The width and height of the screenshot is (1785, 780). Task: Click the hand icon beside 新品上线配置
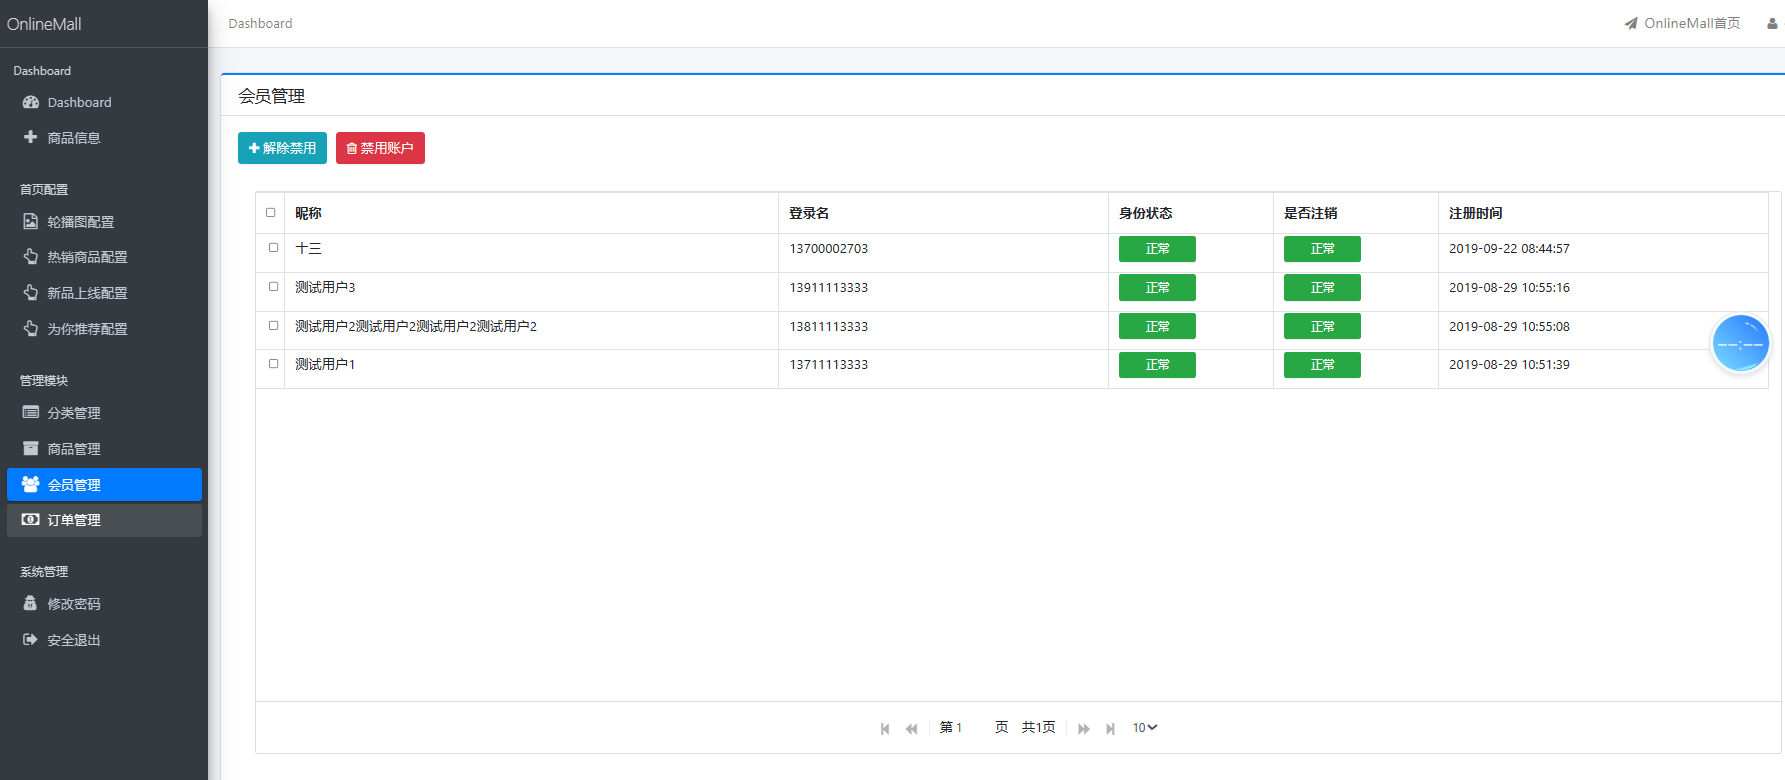point(31,293)
